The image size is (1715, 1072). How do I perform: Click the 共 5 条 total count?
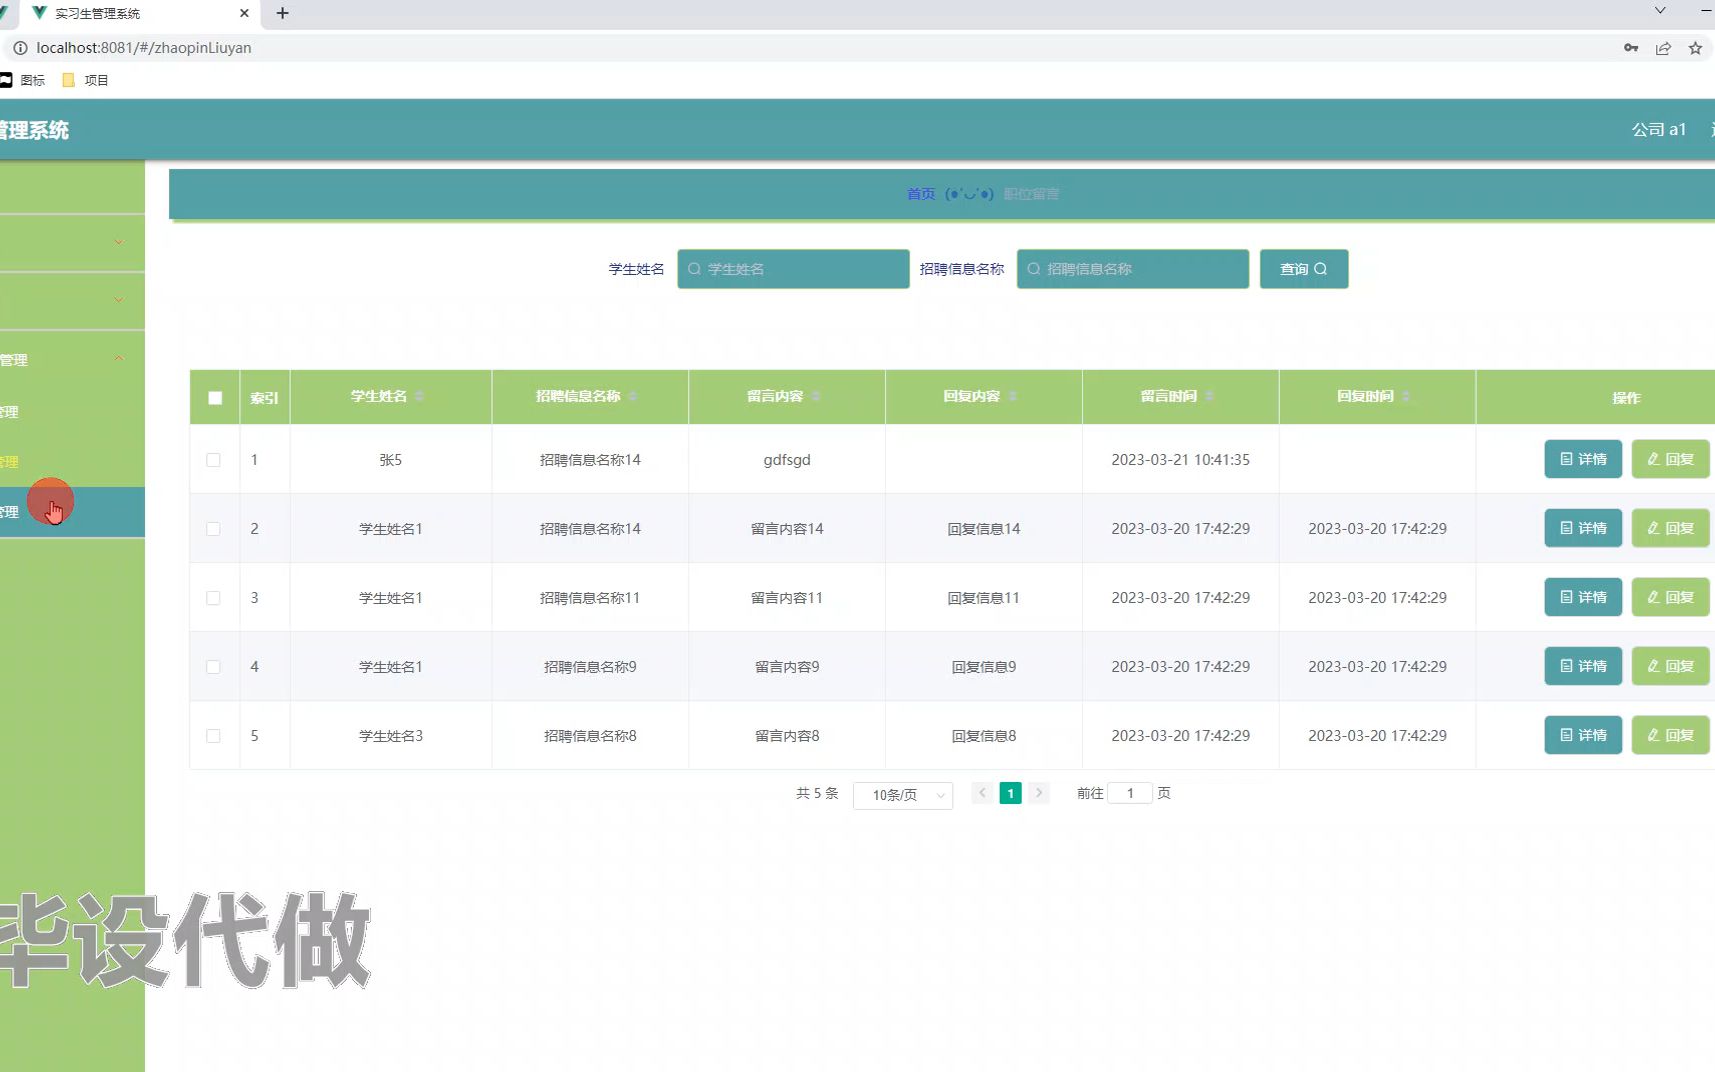(817, 793)
